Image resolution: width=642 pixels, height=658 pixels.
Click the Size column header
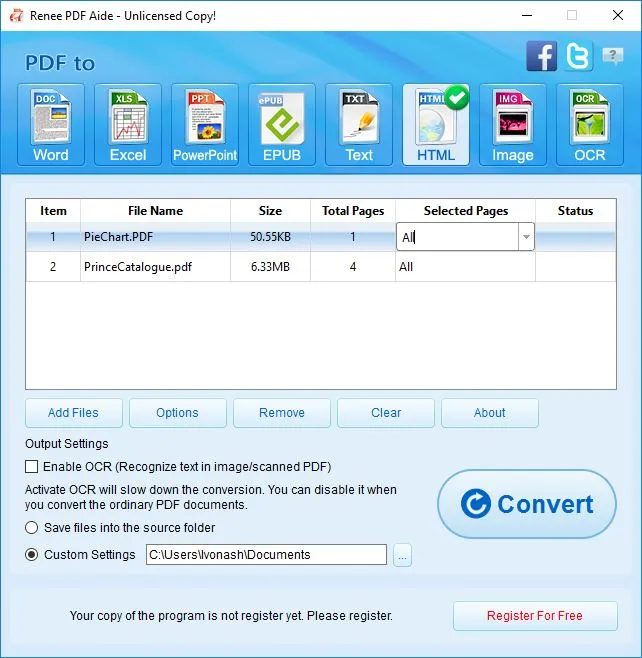point(270,211)
